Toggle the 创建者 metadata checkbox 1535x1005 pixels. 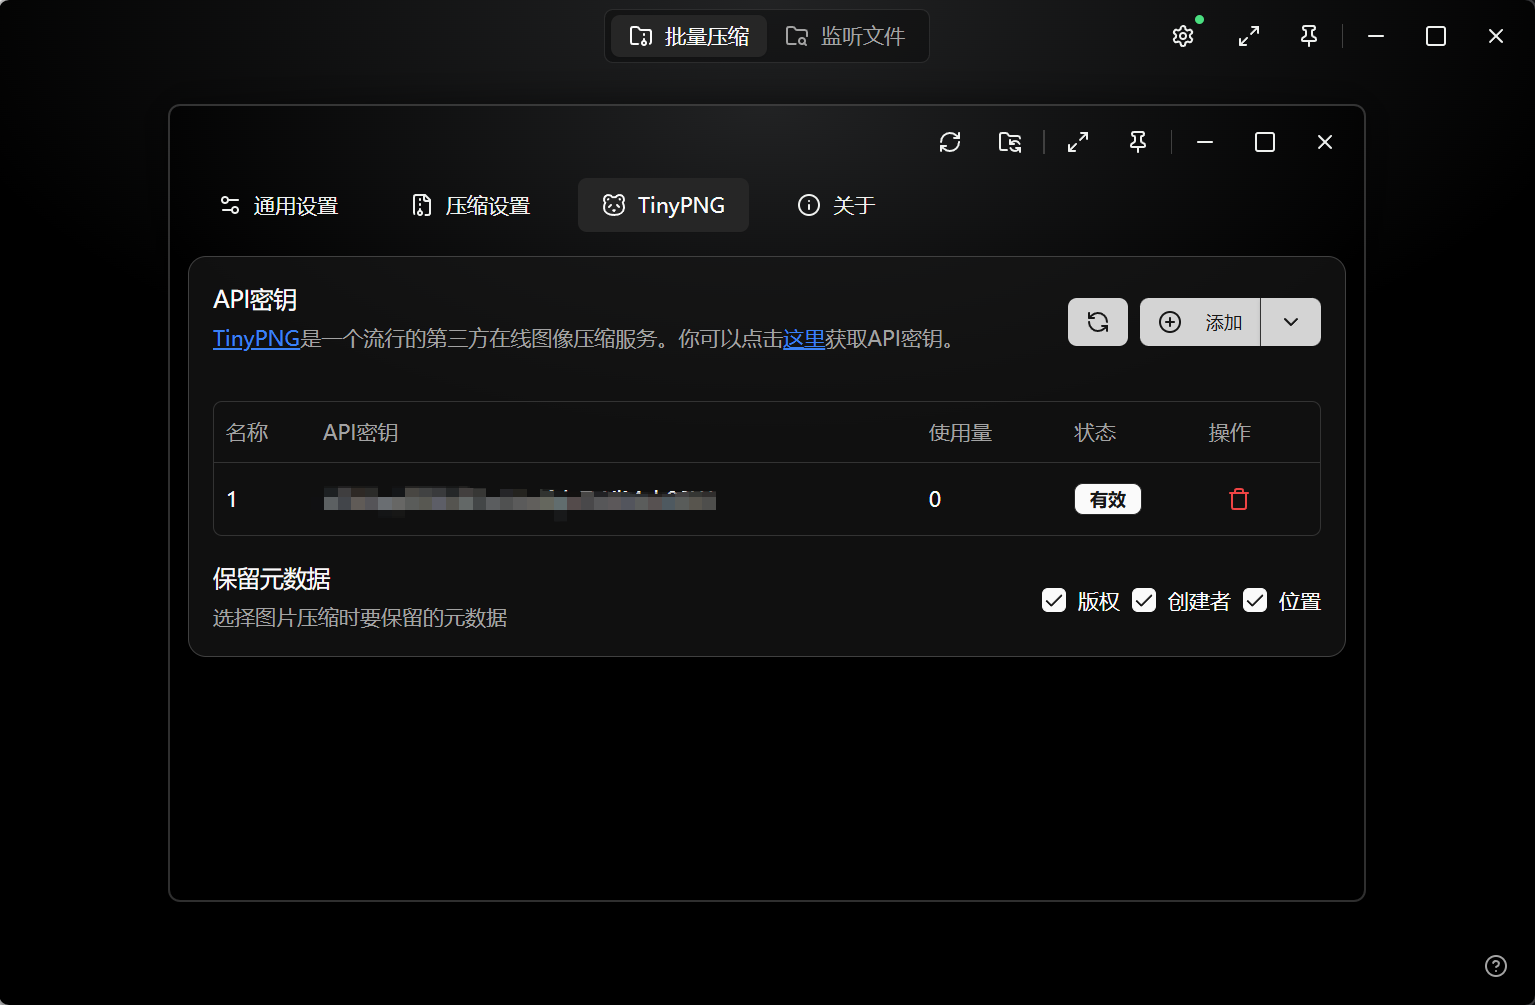(1144, 600)
